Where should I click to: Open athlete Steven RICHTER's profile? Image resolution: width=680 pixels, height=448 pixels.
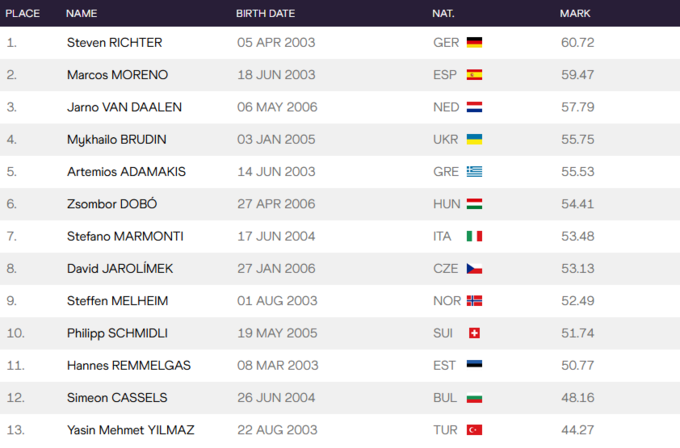tap(114, 43)
